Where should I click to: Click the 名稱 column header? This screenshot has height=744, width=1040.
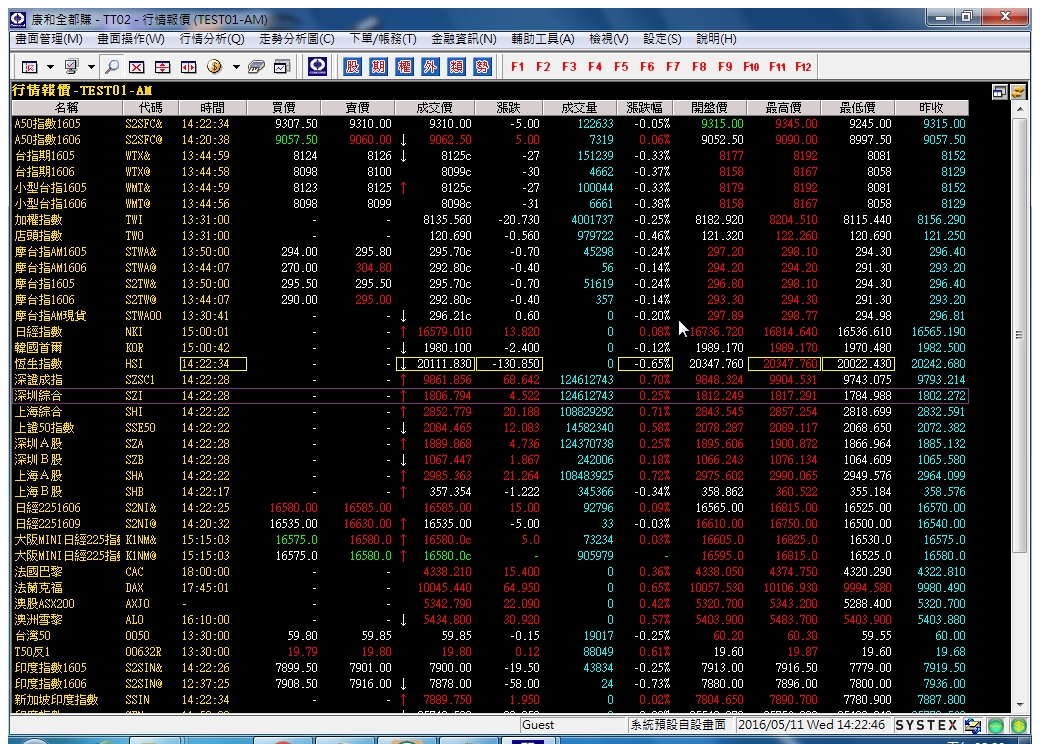coord(66,107)
